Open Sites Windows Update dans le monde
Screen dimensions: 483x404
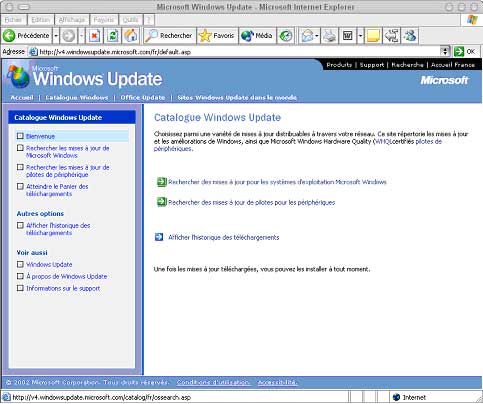coord(237,97)
